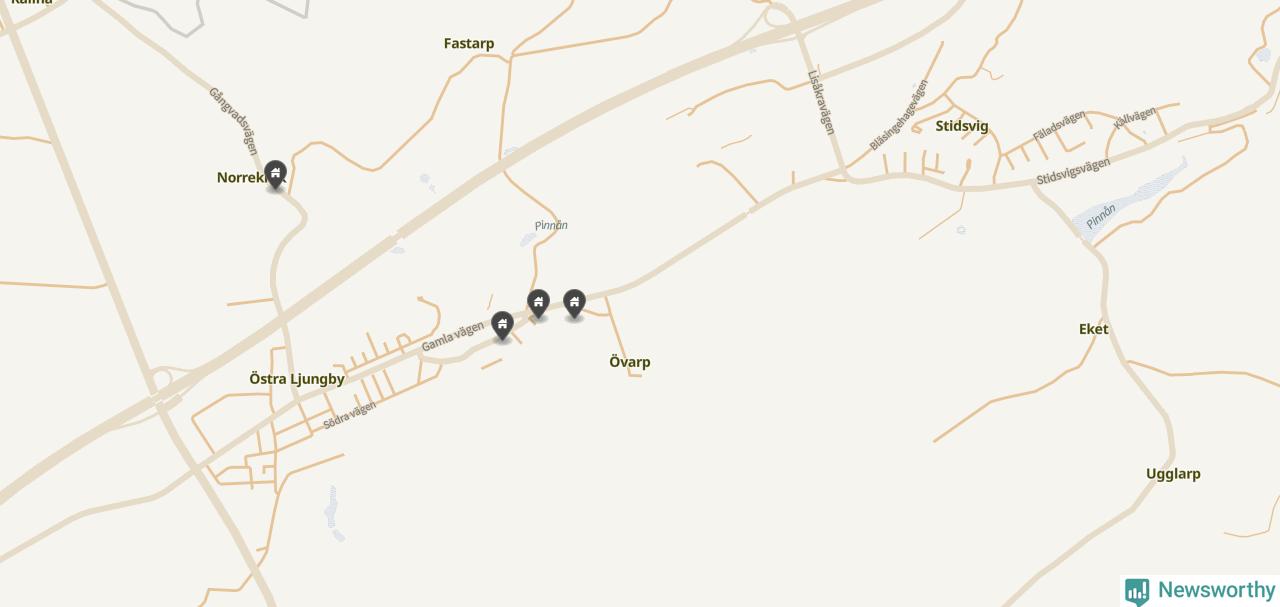Select the Ugglarp place label
The width and height of the screenshot is (1280, 607).
point(1173,474)
